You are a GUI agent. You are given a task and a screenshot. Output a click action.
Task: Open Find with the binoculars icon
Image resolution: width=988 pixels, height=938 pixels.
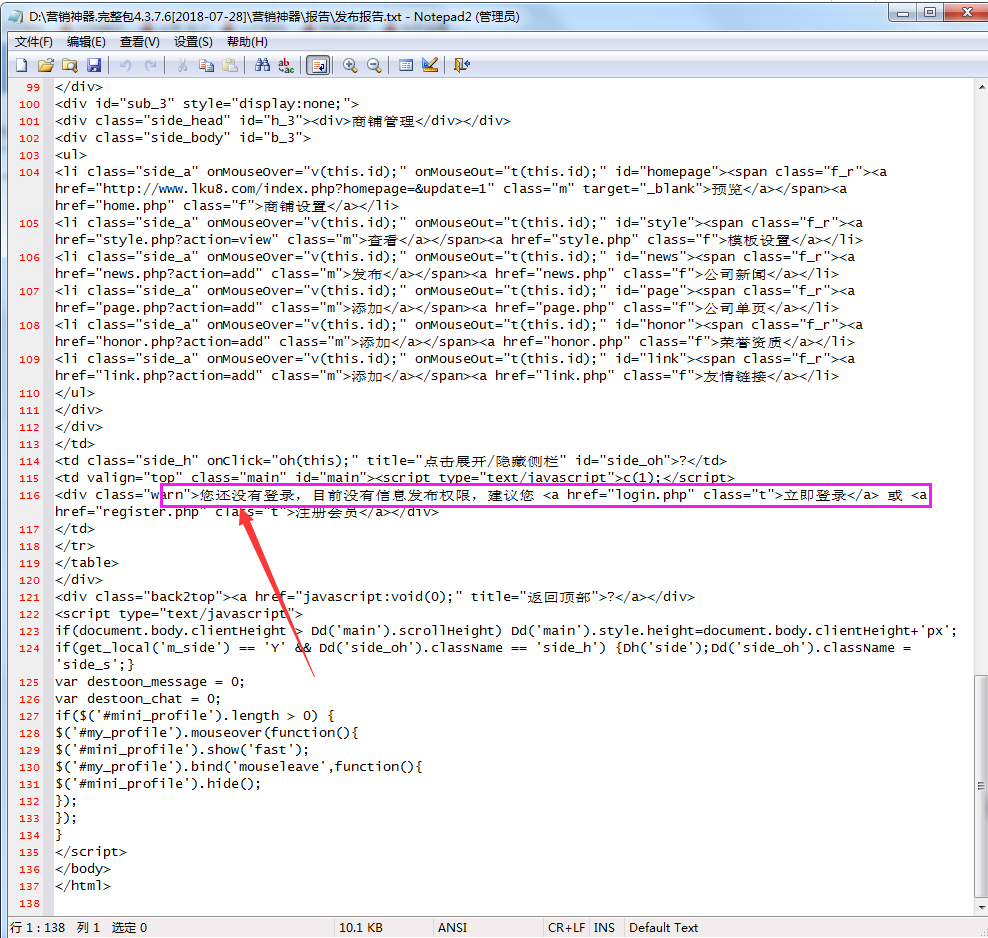tap(262, 65)
